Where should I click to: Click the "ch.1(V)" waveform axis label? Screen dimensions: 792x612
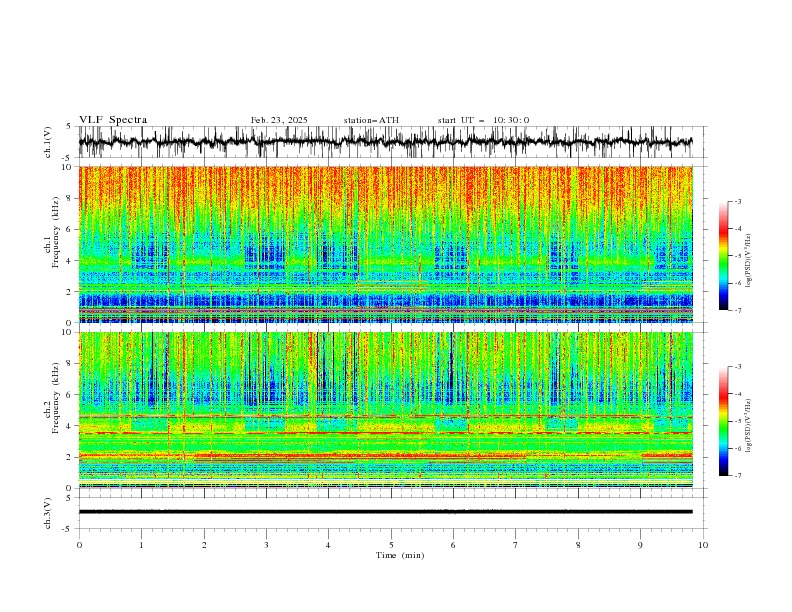(48, 142)
